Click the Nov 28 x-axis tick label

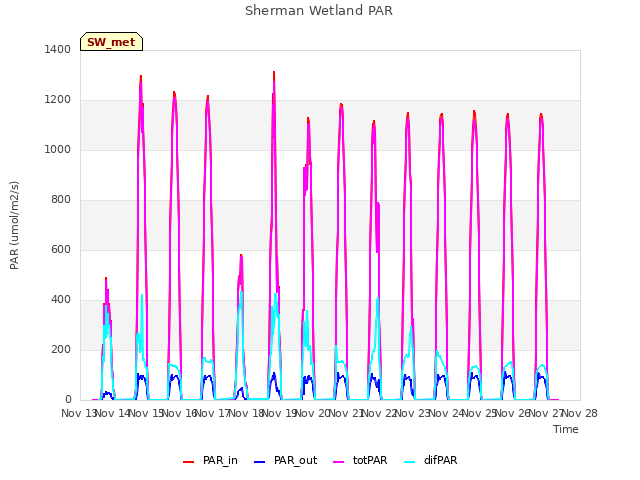pos(580,413)
